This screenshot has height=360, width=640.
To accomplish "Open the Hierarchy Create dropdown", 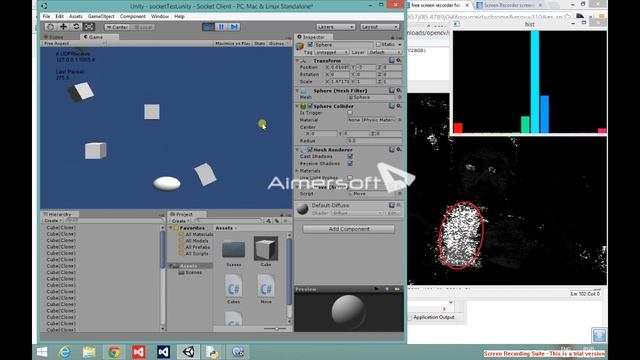I will coord(52,220).
